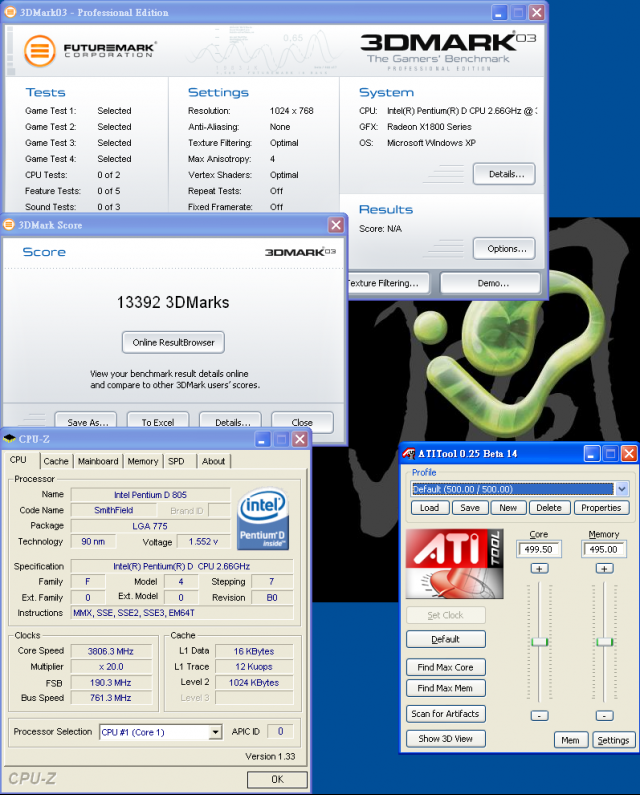Switch to the Mainboard tab in CPU-Z
Screen dimensions: 640x795
98,461
